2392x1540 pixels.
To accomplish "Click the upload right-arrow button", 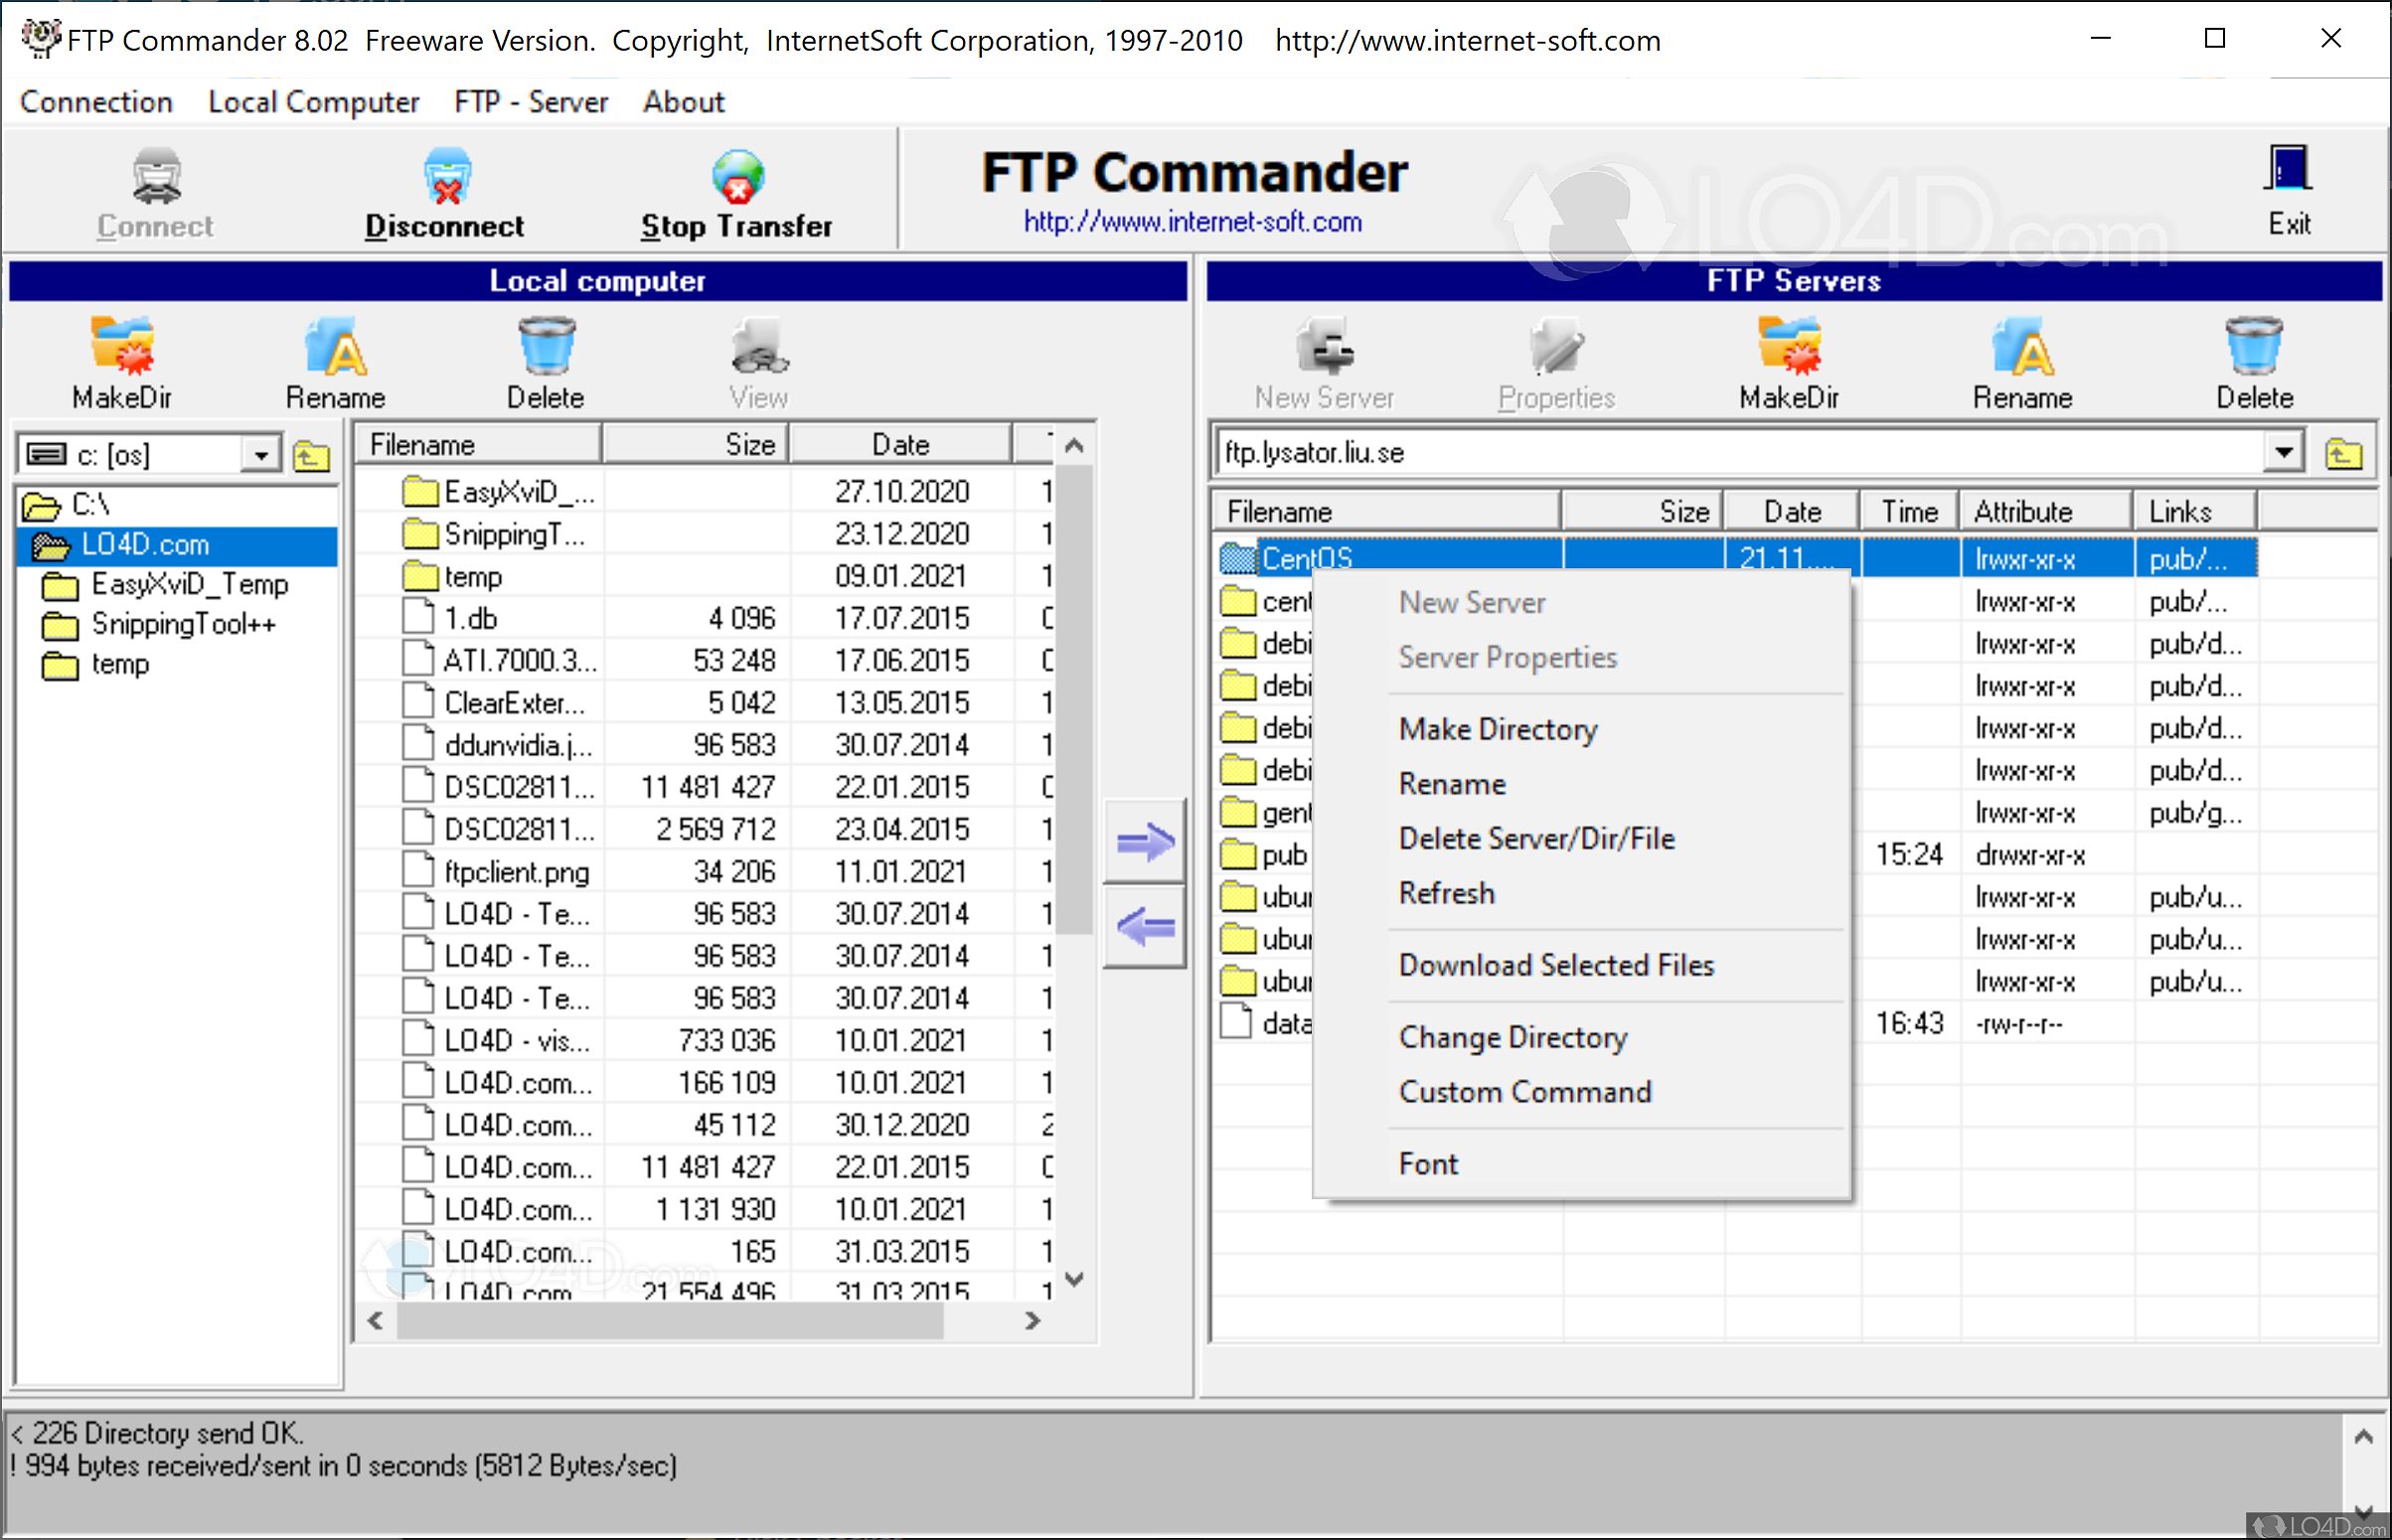I will pyautogui.click(x=1145, y=841).
